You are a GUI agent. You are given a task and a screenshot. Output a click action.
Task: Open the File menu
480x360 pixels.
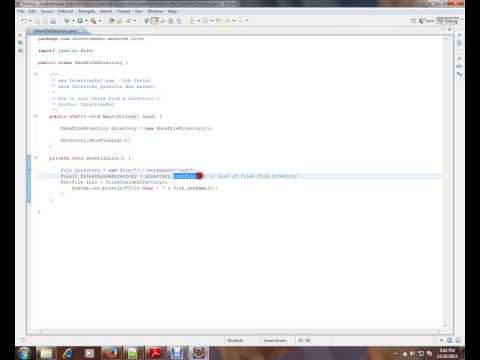click(21, 11)
